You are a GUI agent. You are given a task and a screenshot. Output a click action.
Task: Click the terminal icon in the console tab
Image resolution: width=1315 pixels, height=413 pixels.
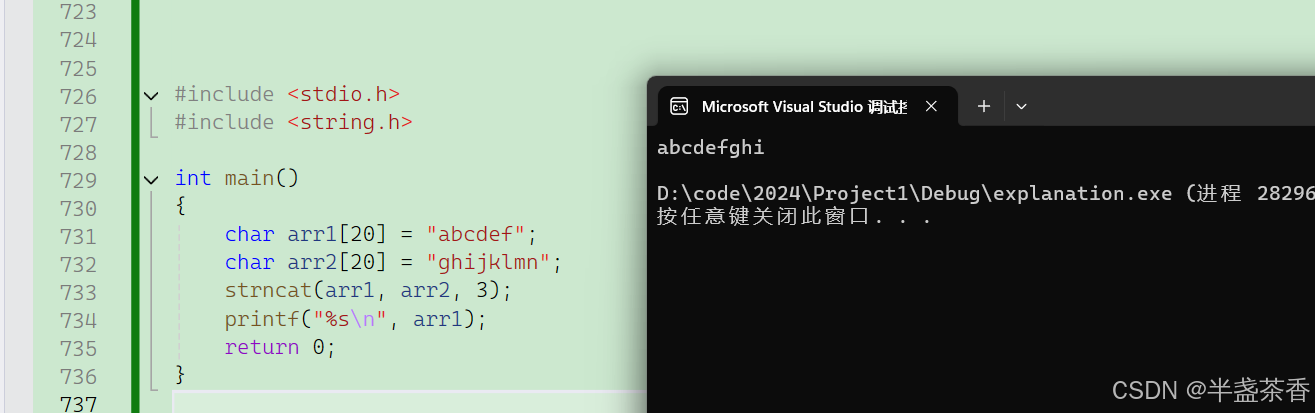tap(679, 106)
